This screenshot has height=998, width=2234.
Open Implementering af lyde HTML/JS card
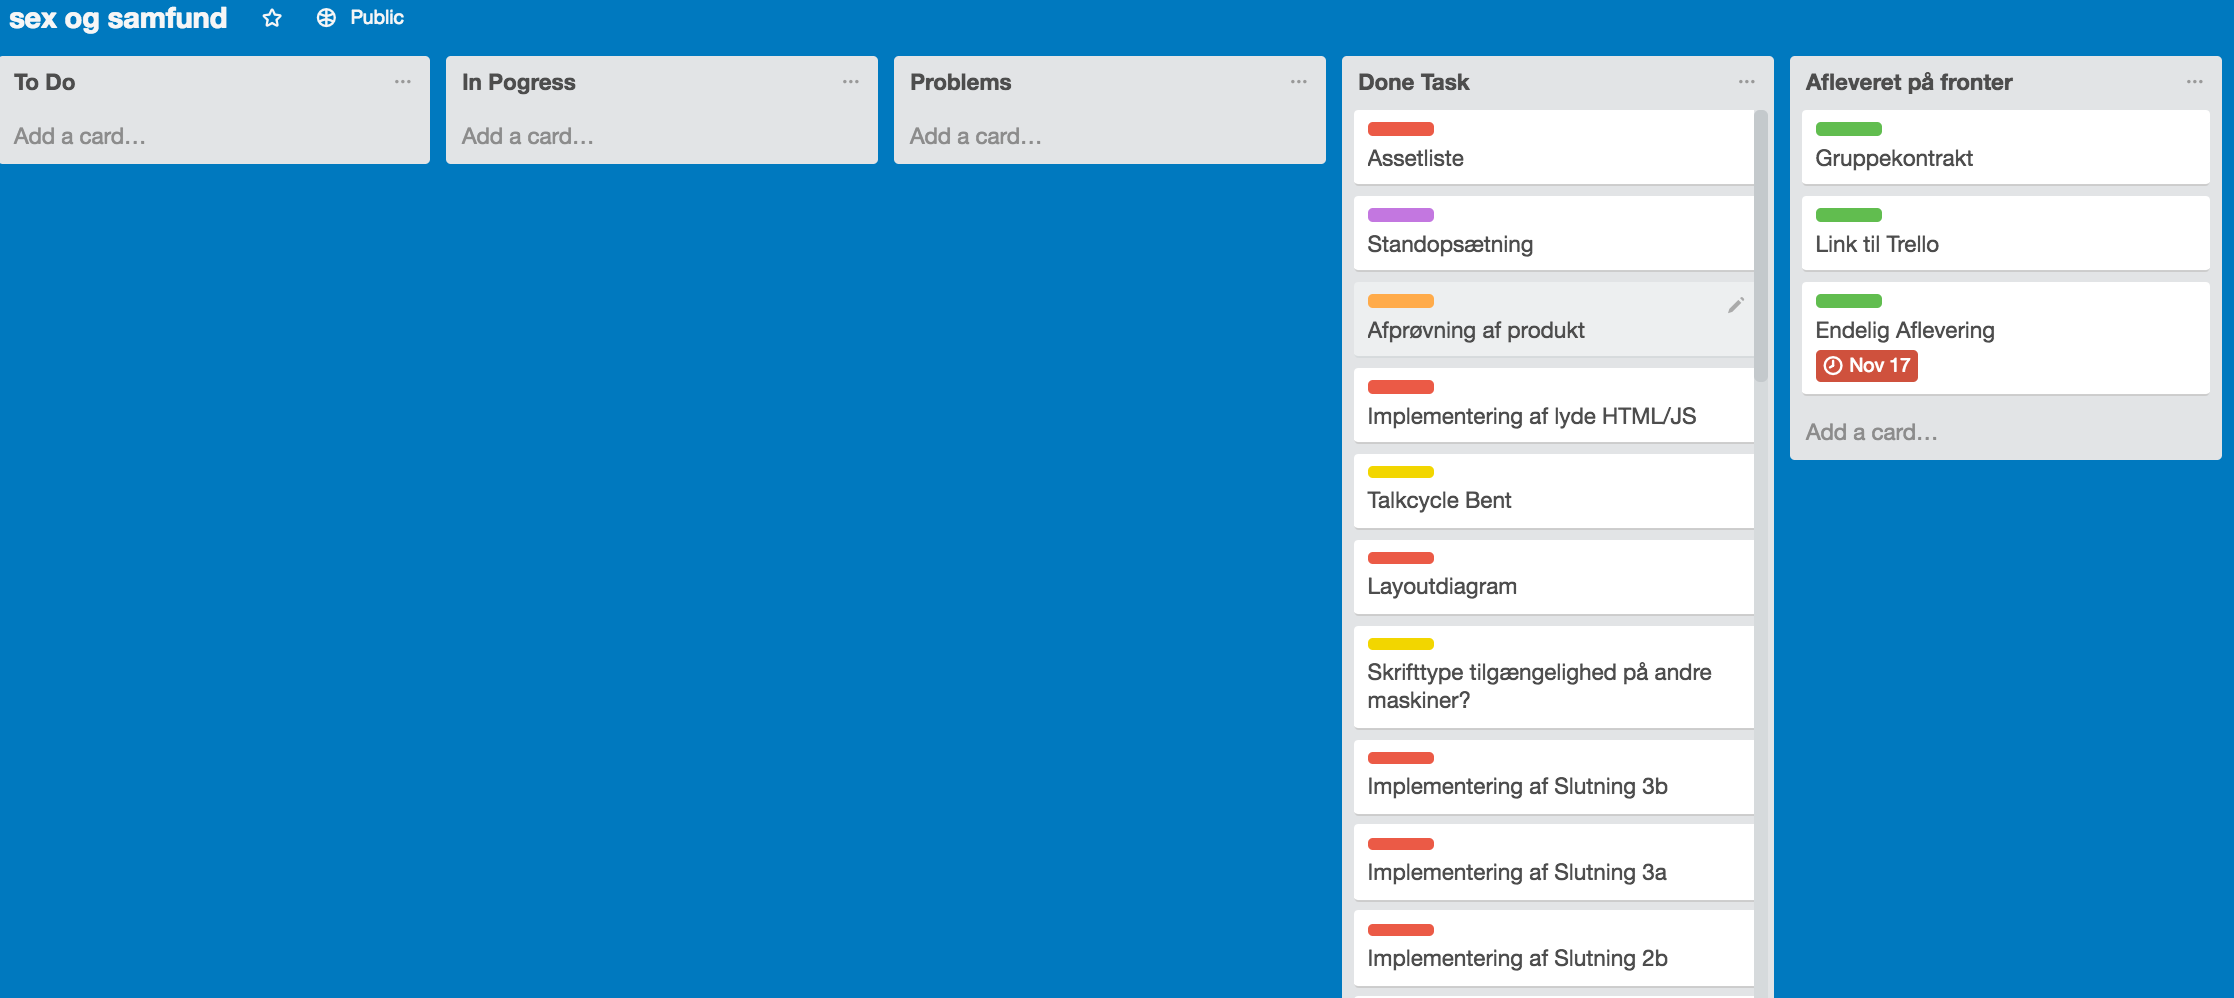[x=1554, y=405]
